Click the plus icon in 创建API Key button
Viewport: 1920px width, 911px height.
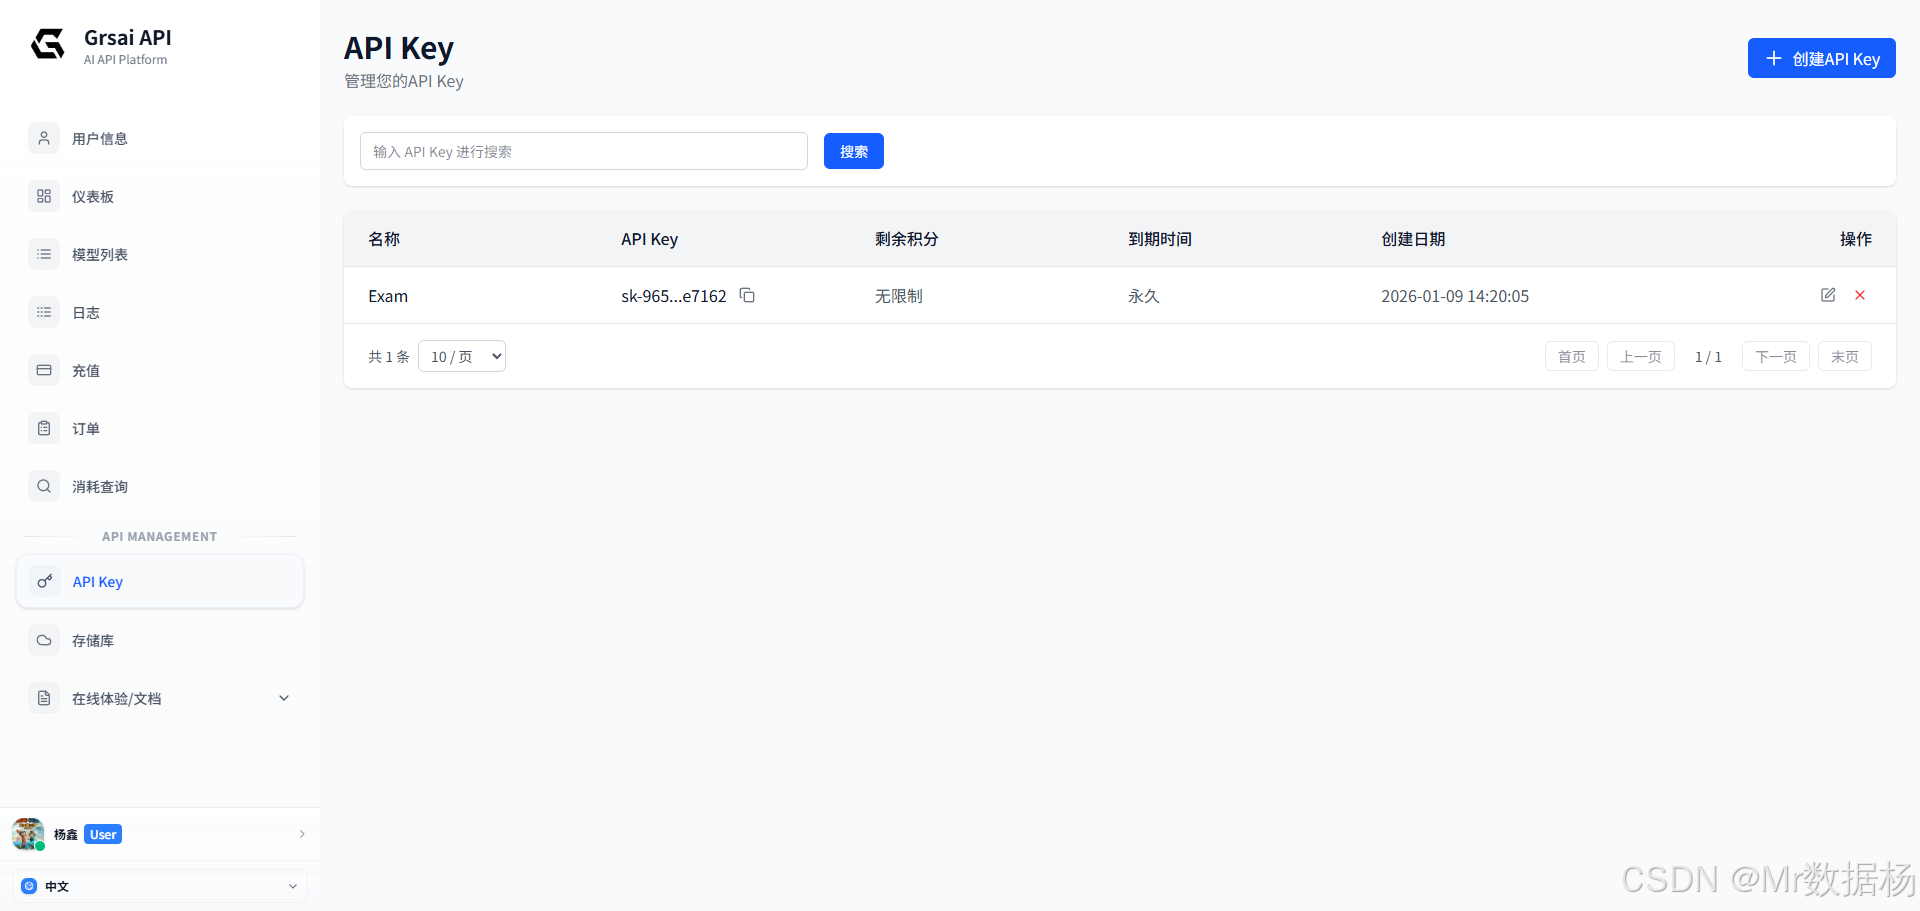click(x=1774, y=58)
